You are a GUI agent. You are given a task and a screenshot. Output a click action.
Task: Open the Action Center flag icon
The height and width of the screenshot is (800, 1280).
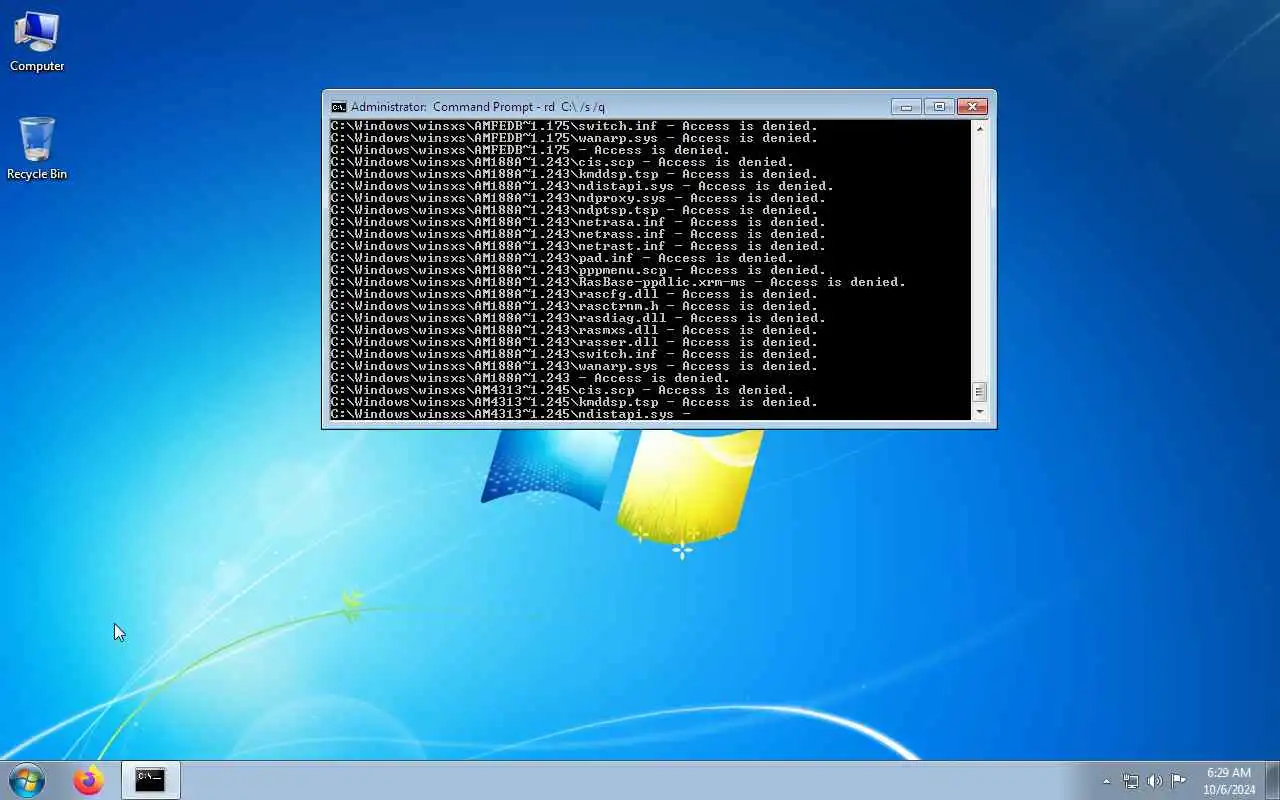[1178, 781]
